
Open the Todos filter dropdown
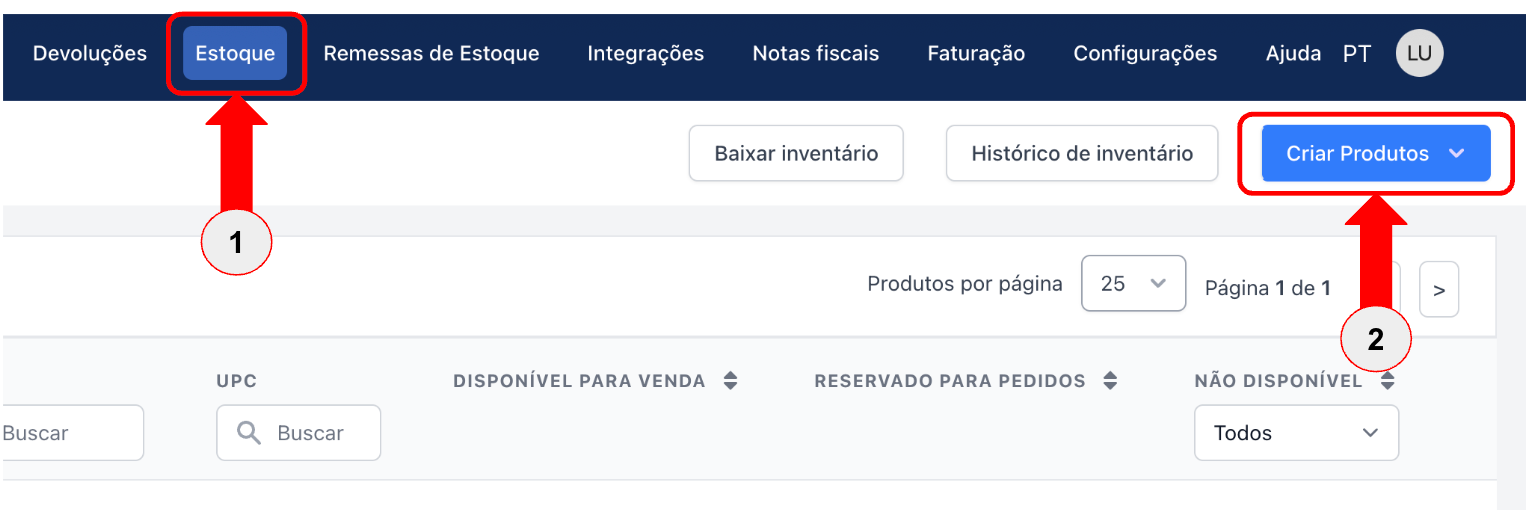(x=1296, y=433)
